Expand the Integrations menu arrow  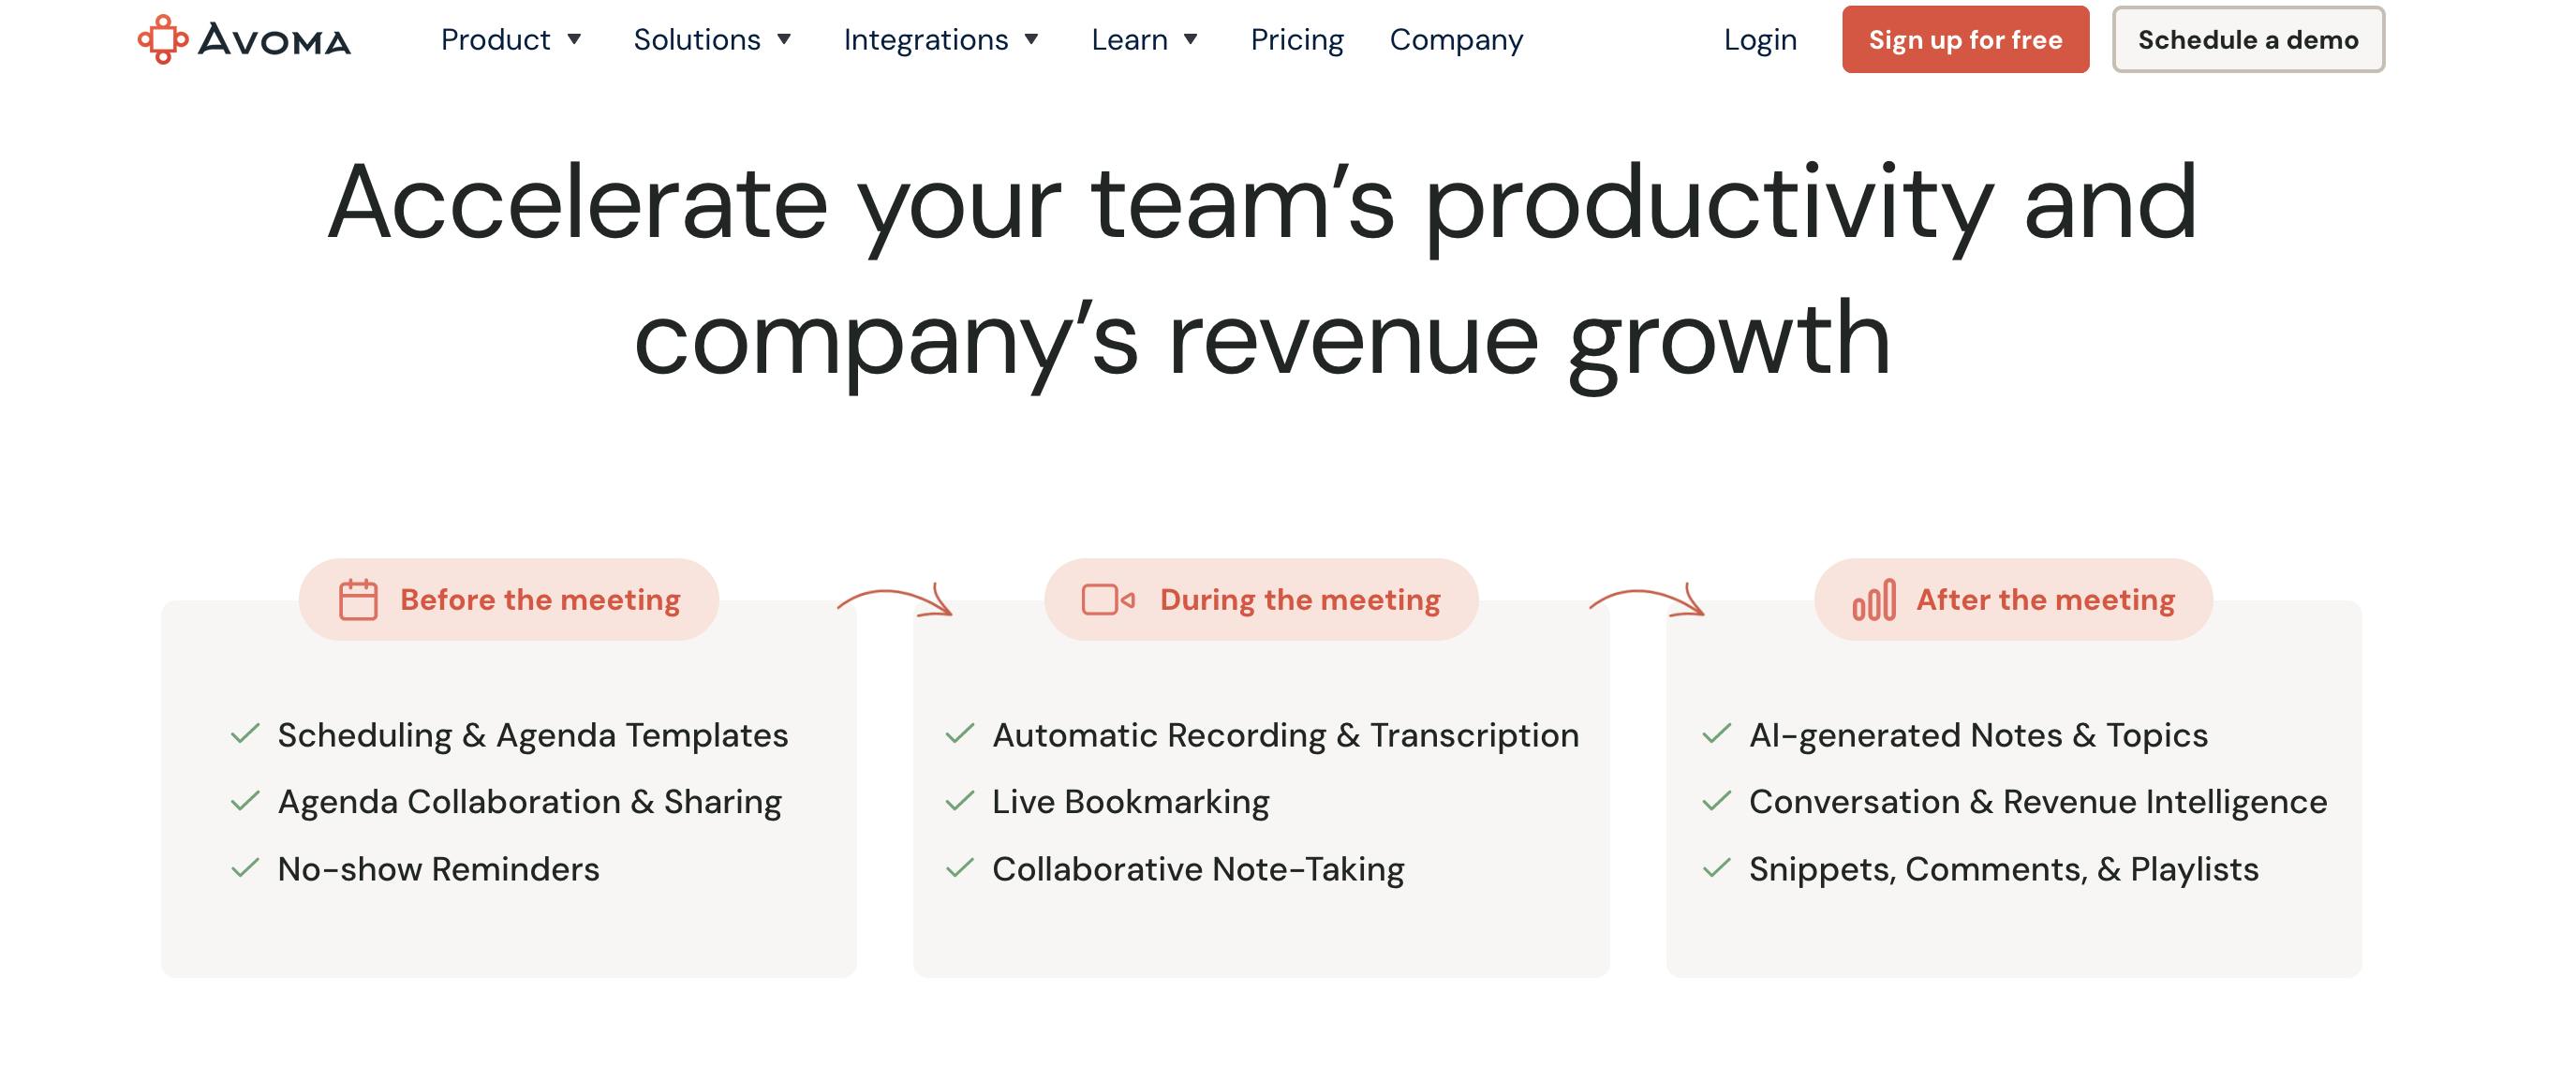pos(1032,40)
